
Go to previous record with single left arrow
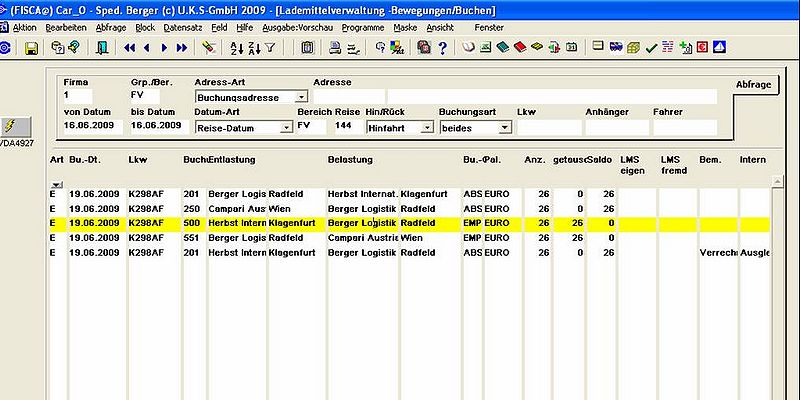pyautogui.click(x=147, y=48)
